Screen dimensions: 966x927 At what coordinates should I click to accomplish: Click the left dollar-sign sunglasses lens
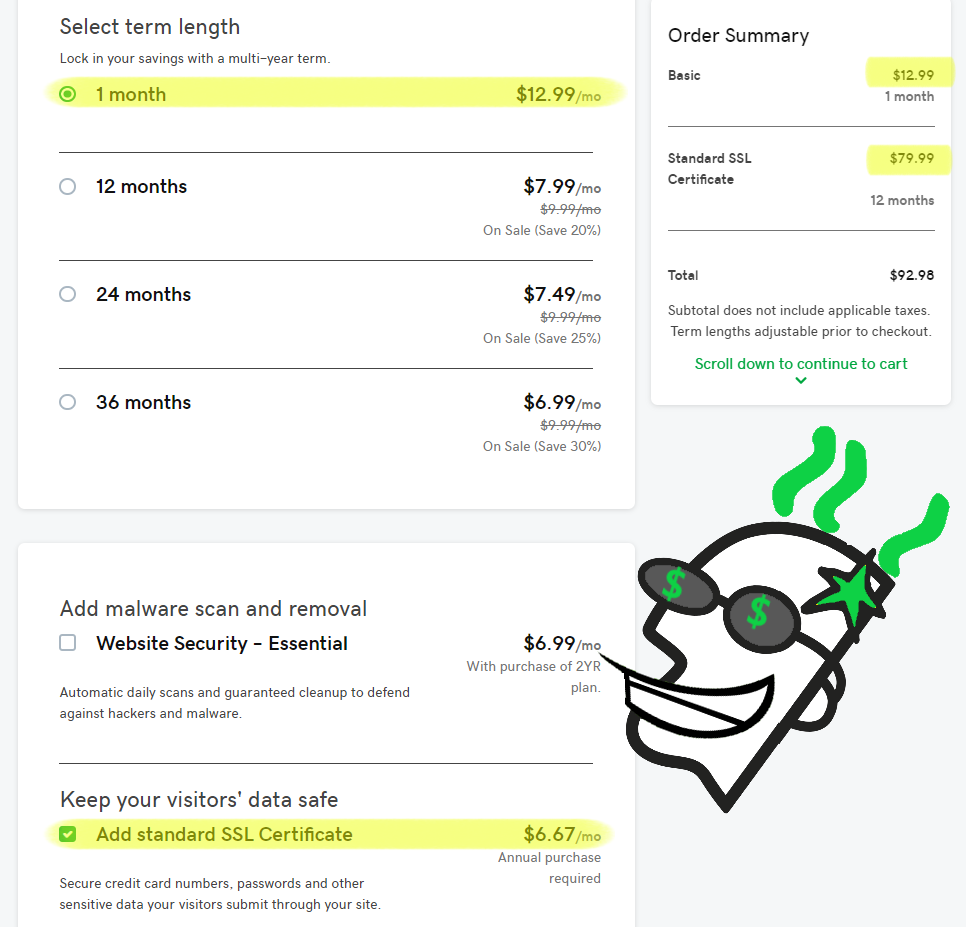coord(678,585)
